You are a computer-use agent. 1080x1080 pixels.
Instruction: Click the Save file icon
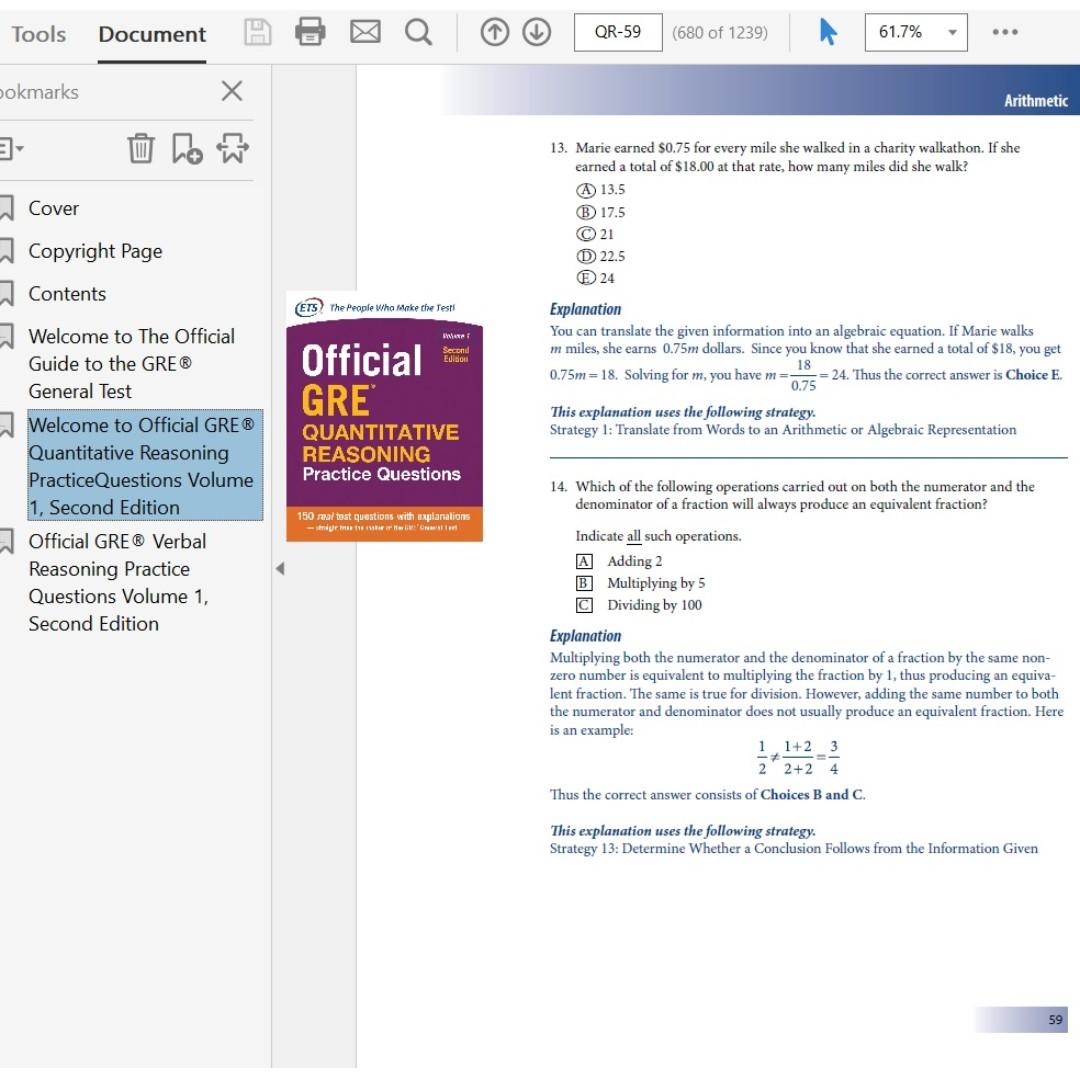[258, 32]
